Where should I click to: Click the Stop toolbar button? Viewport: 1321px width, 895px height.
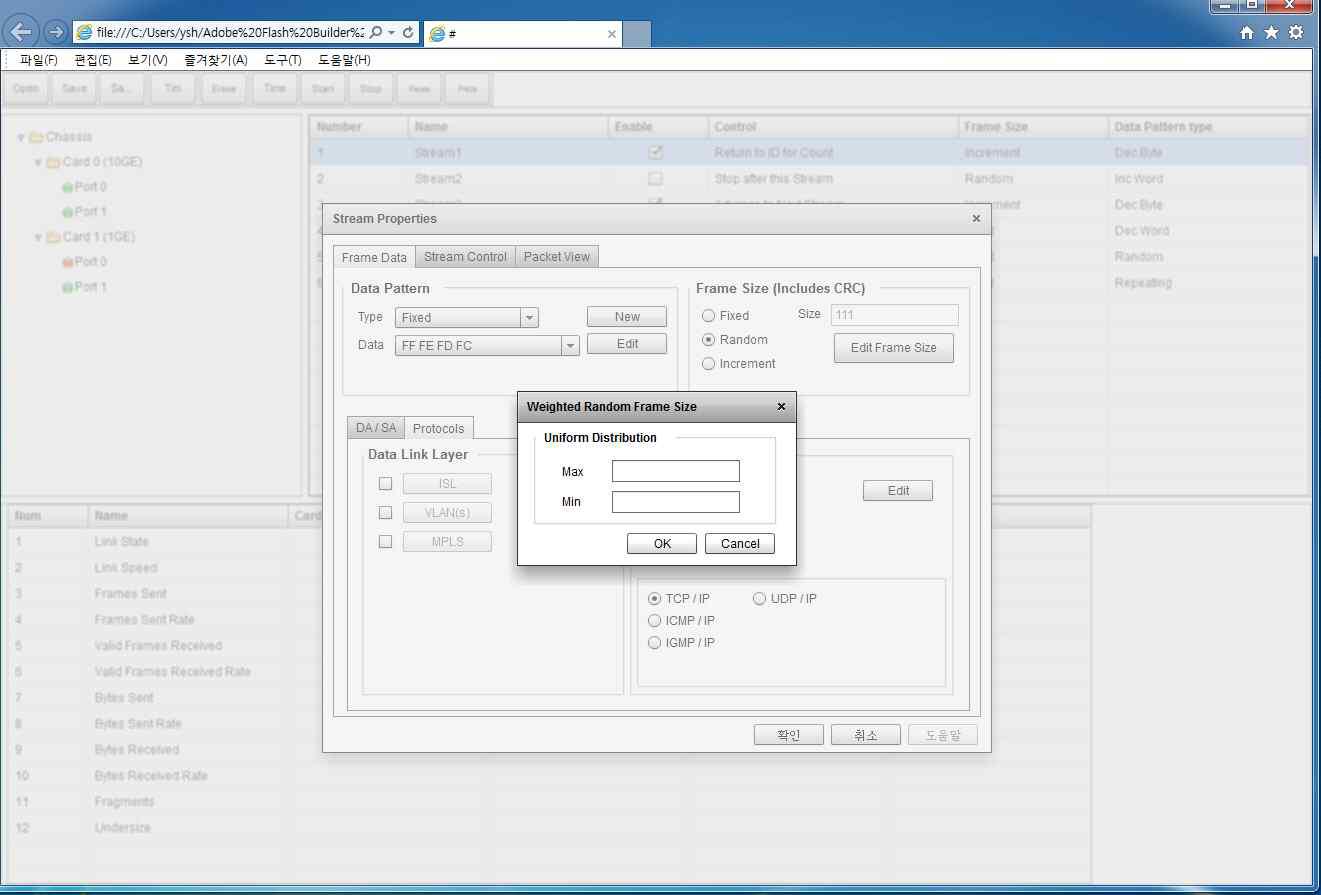tap(371, 89)
